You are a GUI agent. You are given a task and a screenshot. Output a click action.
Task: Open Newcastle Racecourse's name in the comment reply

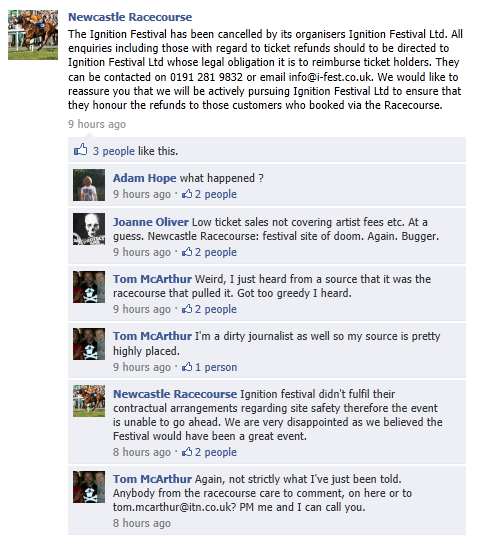(175, 394)
